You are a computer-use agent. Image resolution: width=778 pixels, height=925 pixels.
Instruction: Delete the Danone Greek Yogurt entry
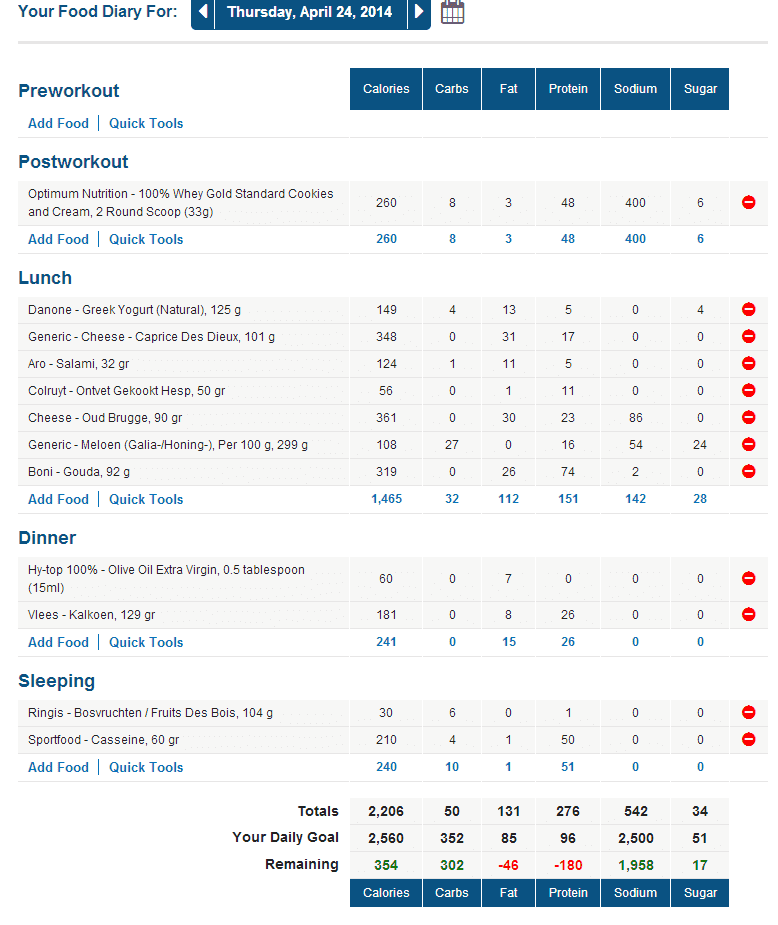click(x=748, y=310)
